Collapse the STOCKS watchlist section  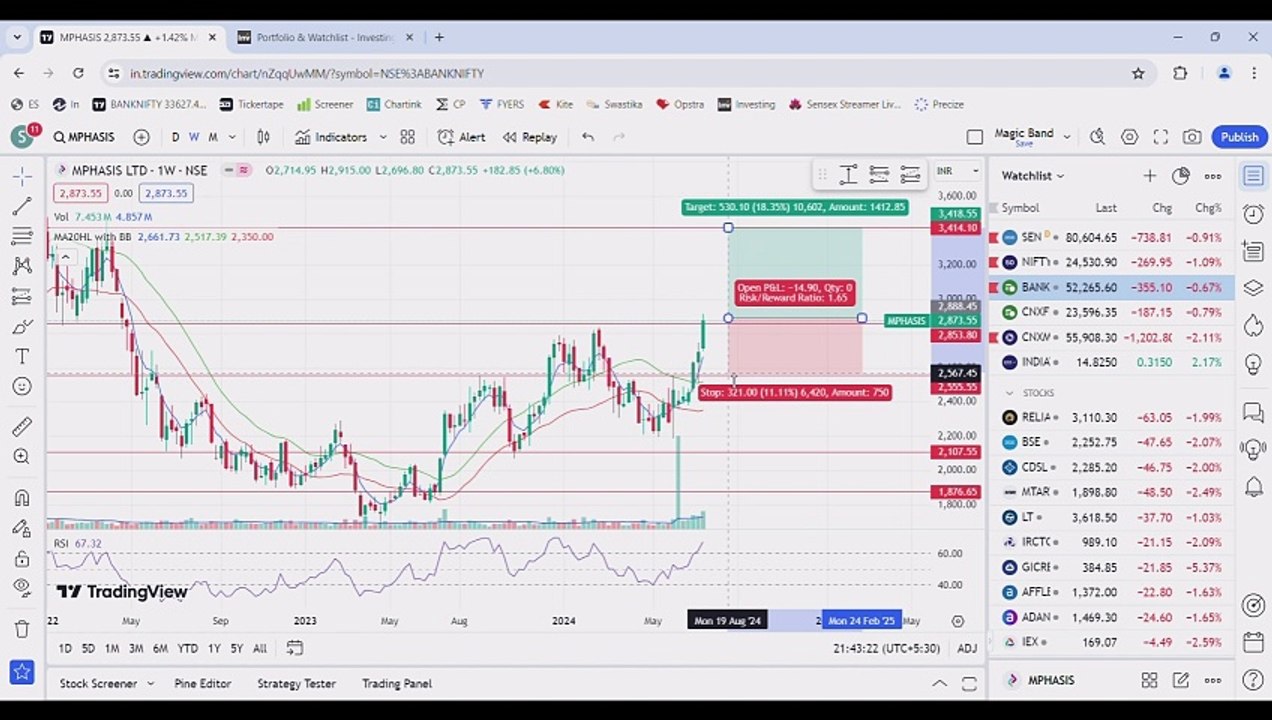coord(1009,393)
